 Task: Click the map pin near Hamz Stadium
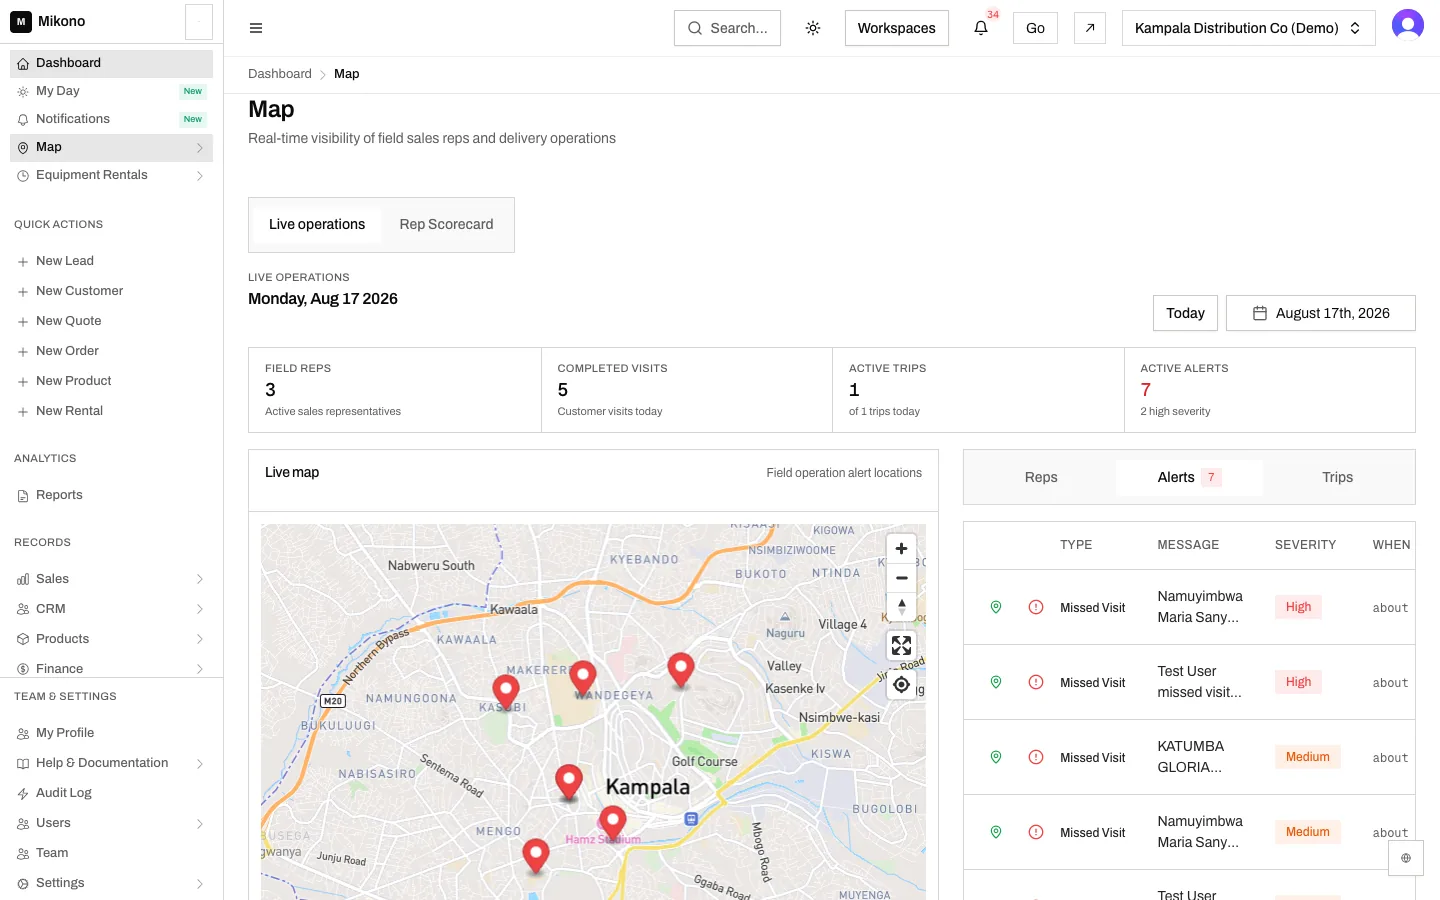(612, 824)
